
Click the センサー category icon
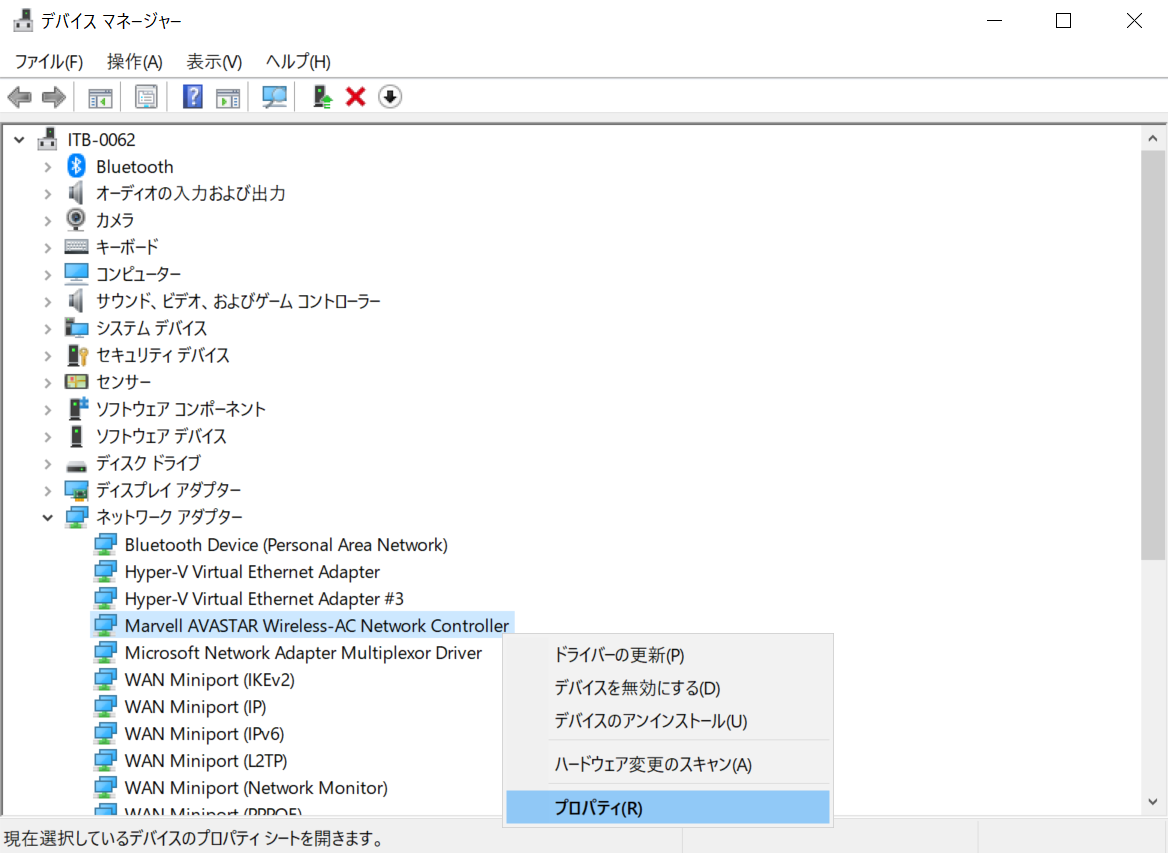[76, 381]
